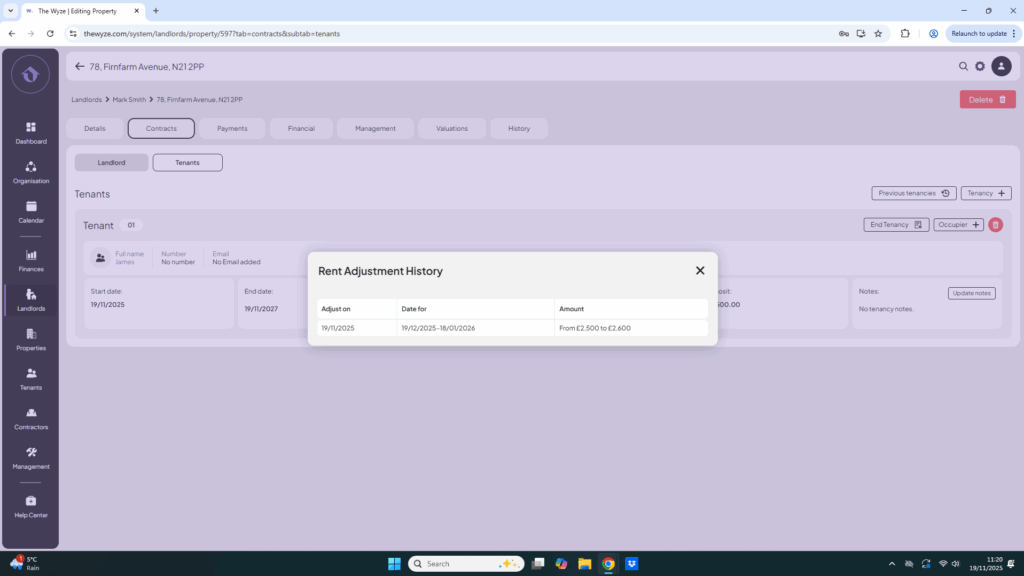Open the settings gear in header
This screenshot has width=1024, height=576.
click(x=980, y=67)
